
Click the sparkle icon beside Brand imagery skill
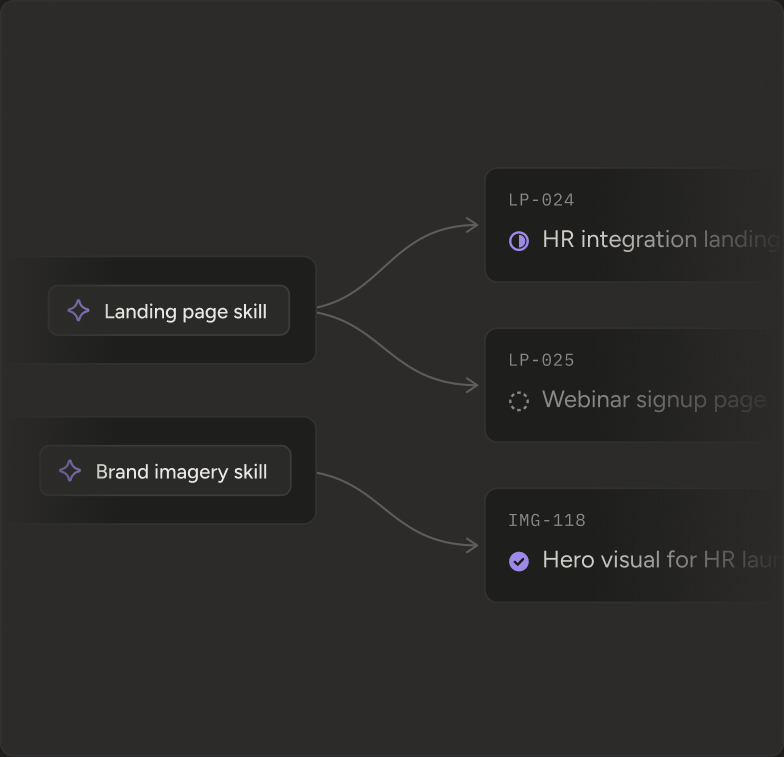[x=70, y=471]
